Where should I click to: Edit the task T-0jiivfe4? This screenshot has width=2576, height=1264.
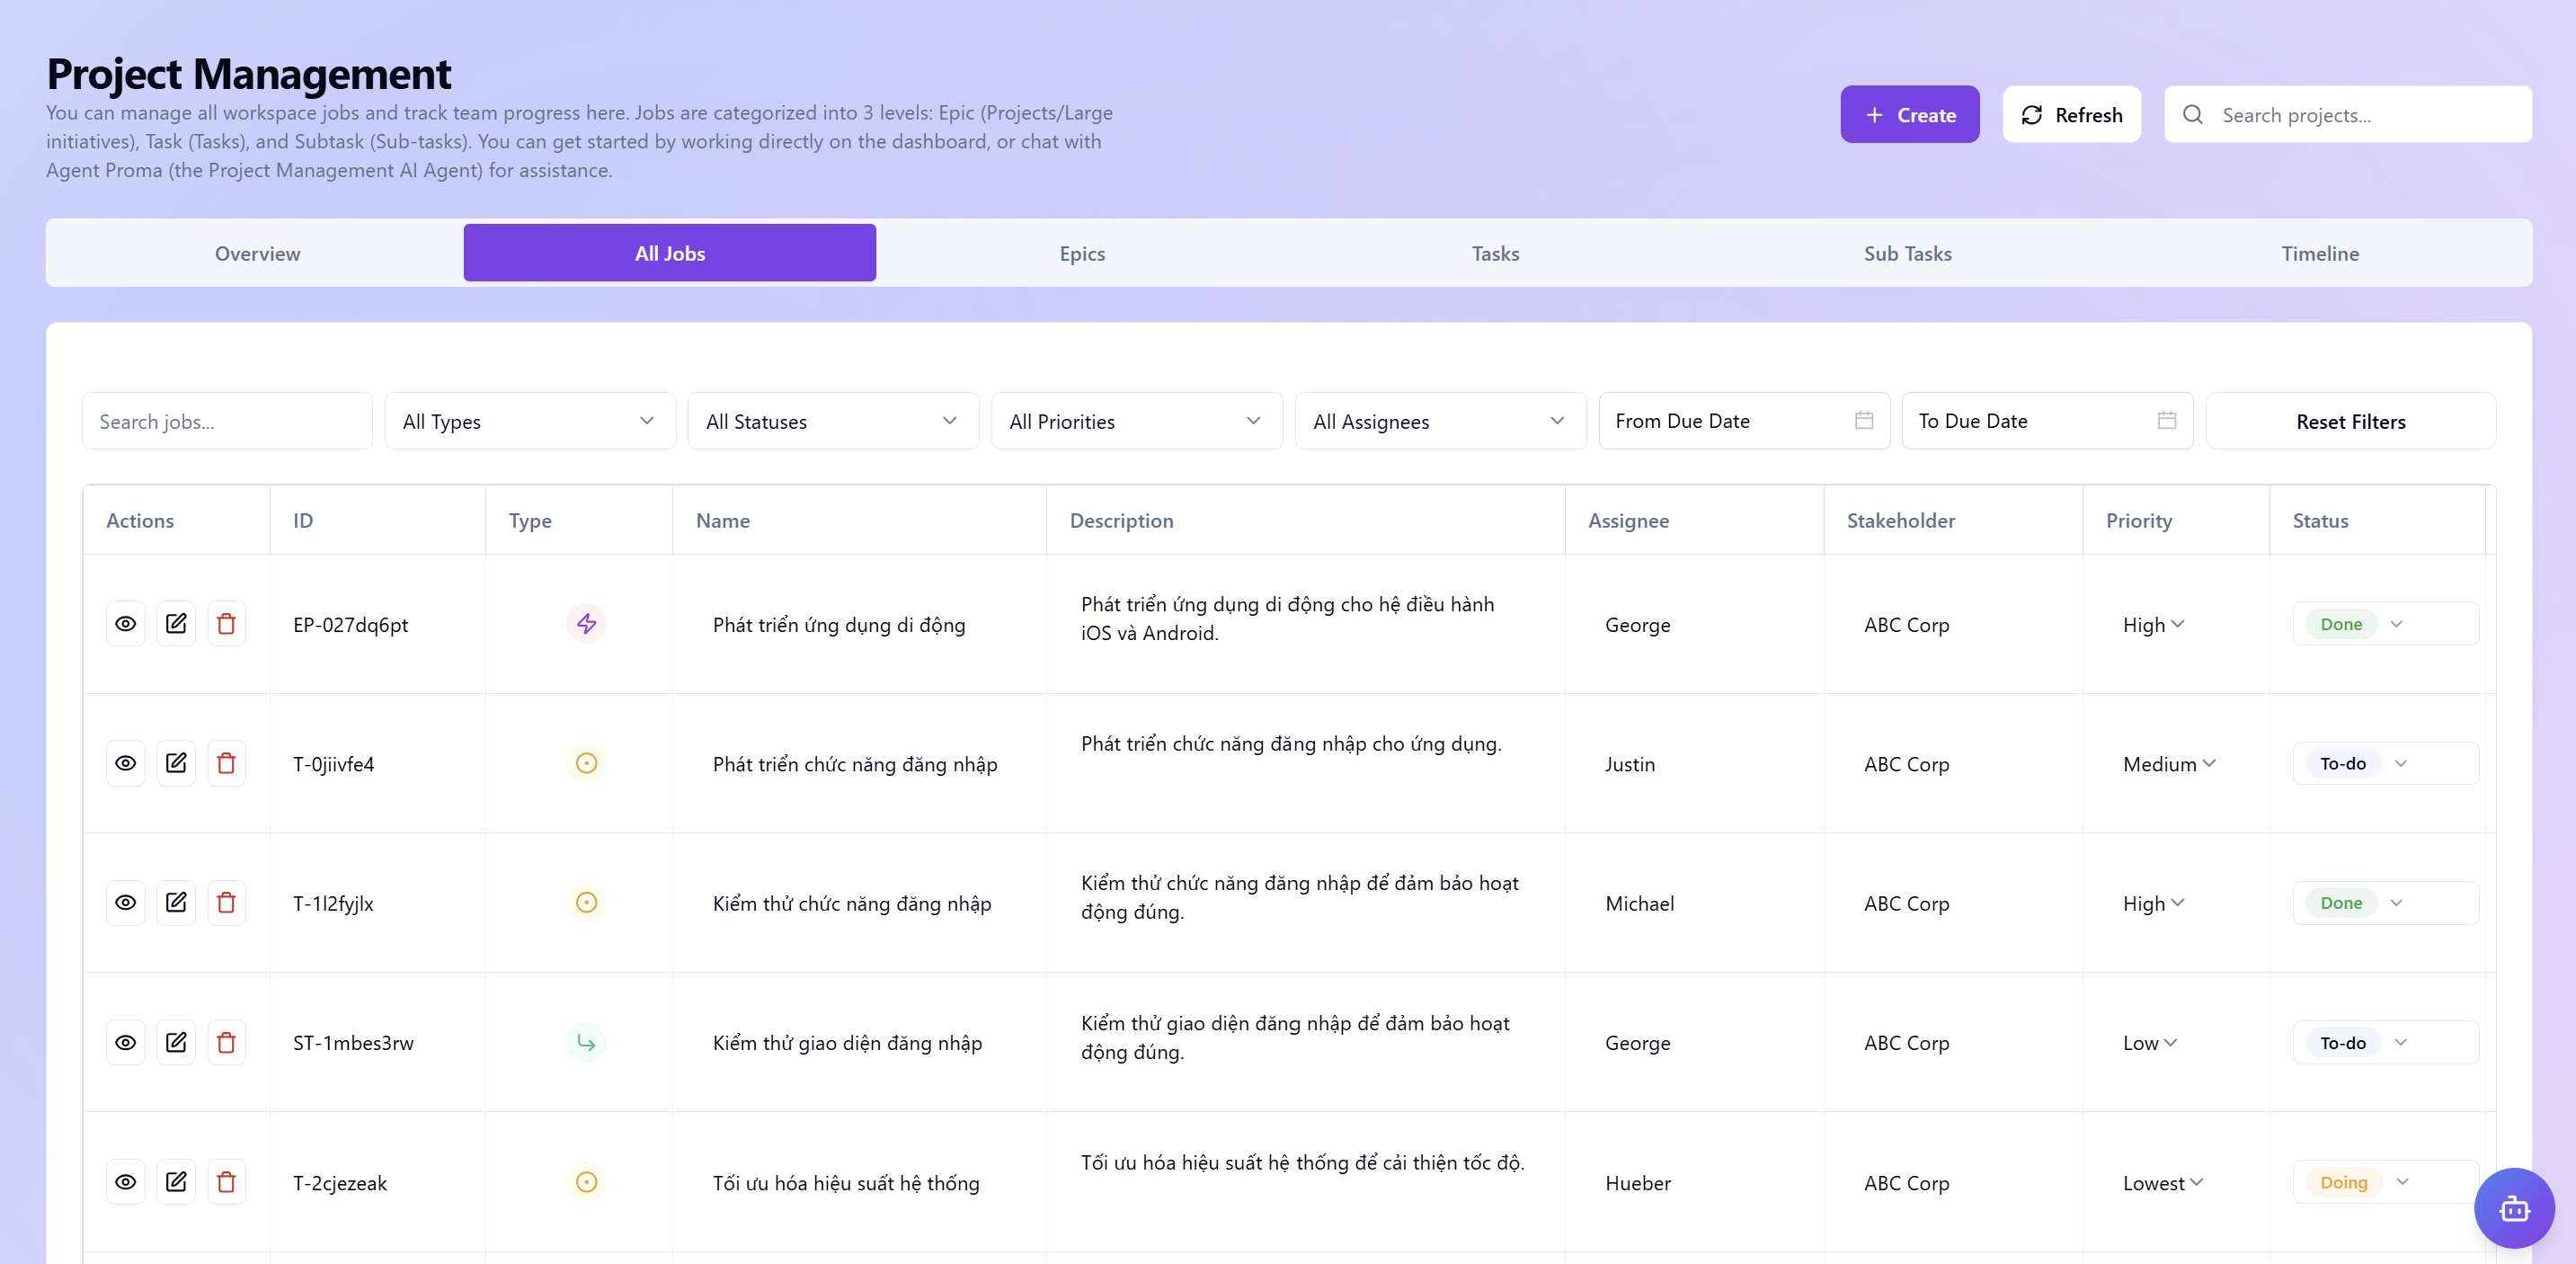tap(176, 762)
